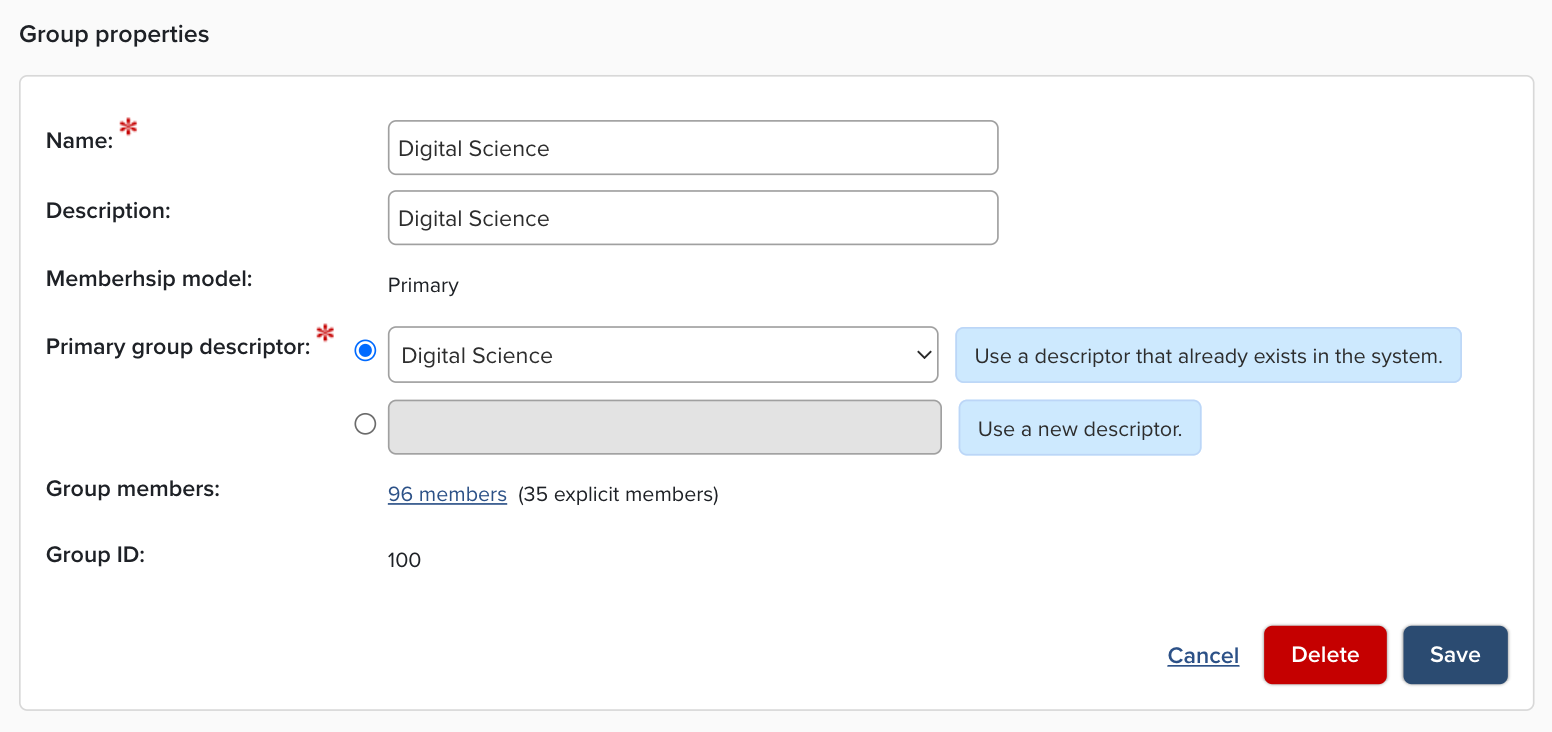Choose the new descriptor radio button
Image resolution: width=1552 pixels, height=732 pixels.
pyautogui.click(x=366, y=424)
